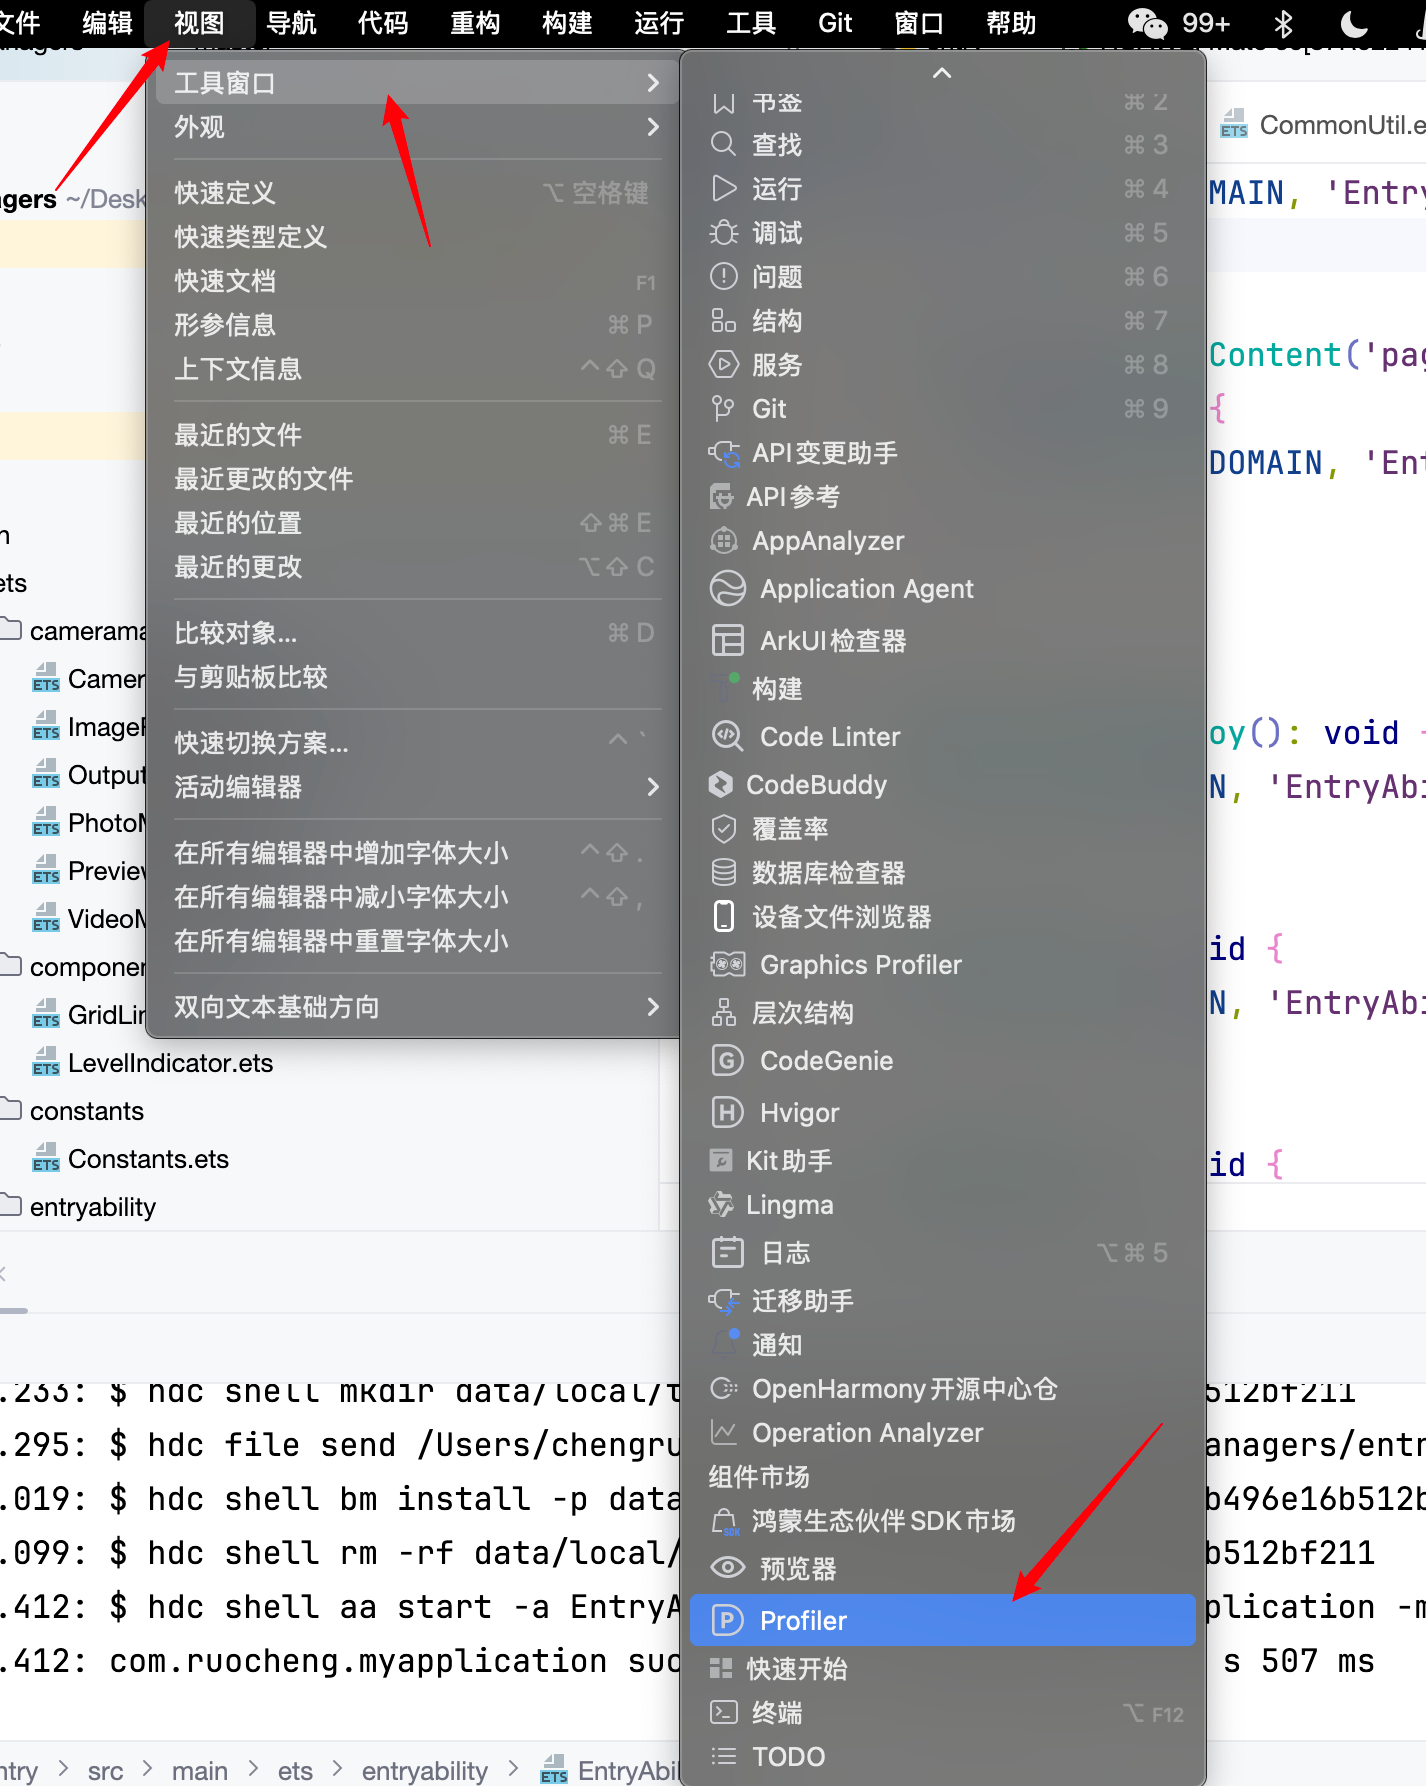
Task: Expand the 外观 submenu arrow
Action: tap(653, 127)
